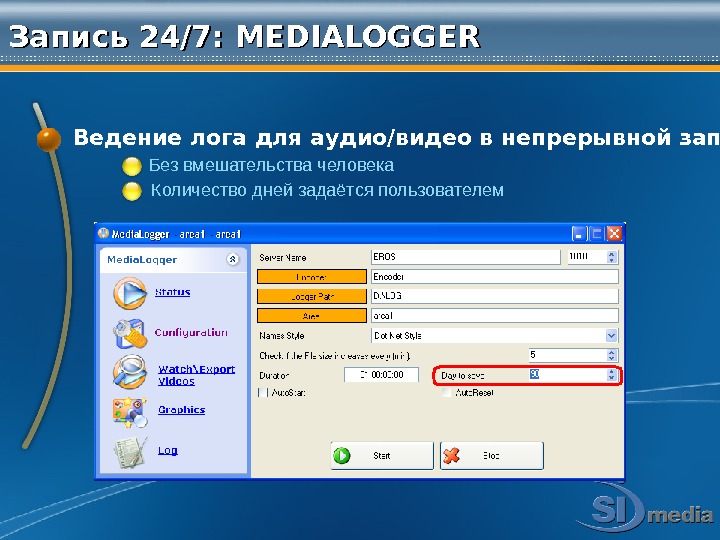Click the Duration time field

click(x=382, y=375)
